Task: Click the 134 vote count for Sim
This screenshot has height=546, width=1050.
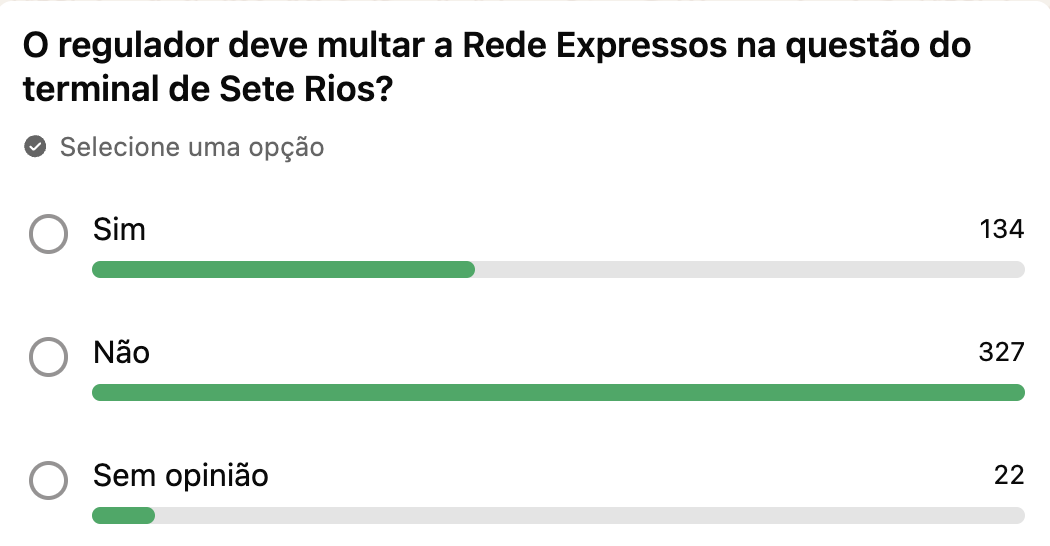Action: click(1002, 230)
